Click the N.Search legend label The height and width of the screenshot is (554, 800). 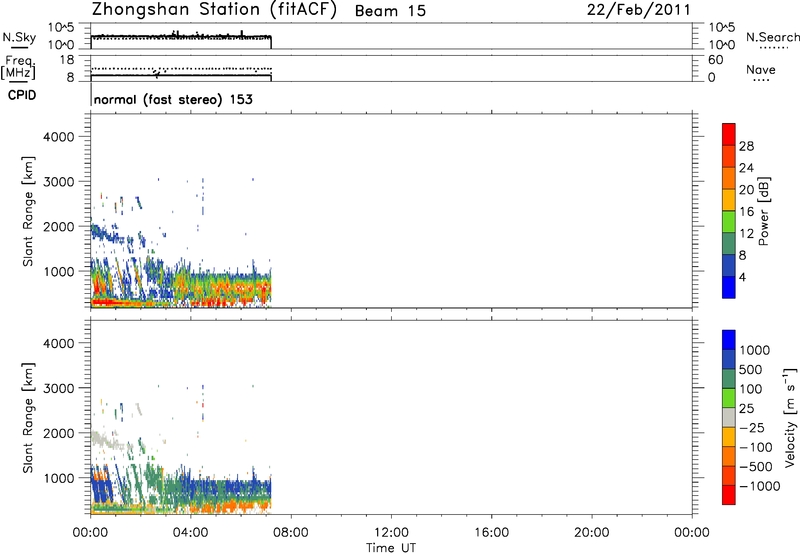[x=772, y=37]
